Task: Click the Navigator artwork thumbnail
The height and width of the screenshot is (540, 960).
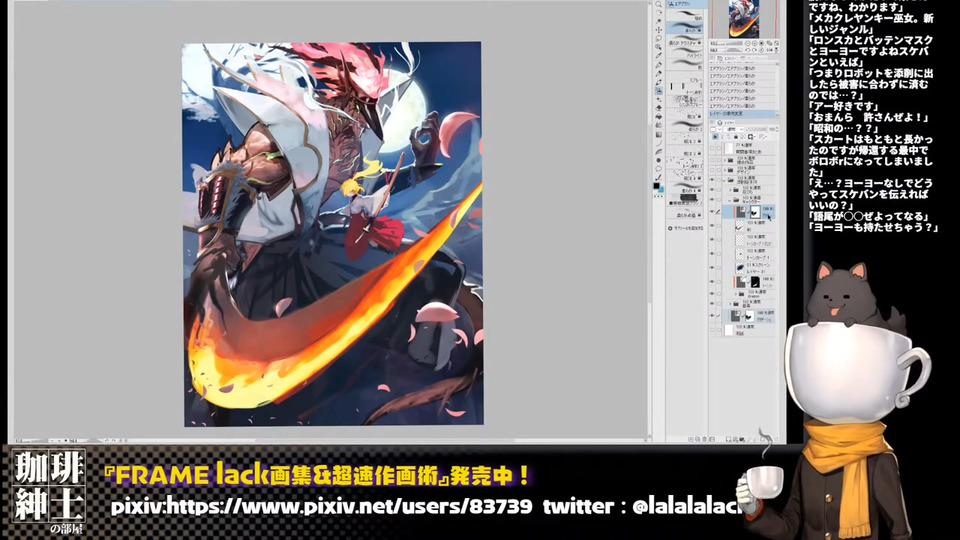Action: (744, 18)
